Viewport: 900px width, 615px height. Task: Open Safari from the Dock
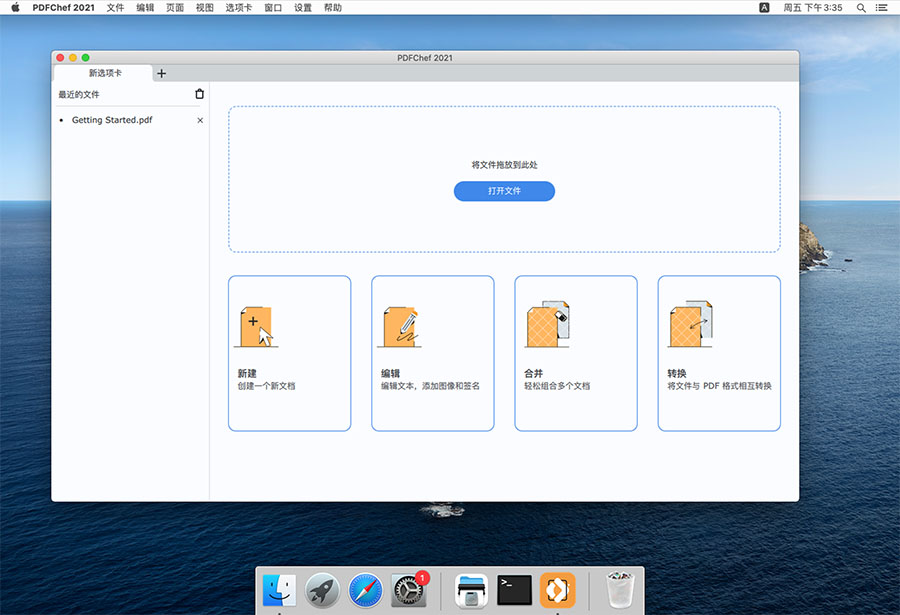pyautogui.click(x=365, y=590)
